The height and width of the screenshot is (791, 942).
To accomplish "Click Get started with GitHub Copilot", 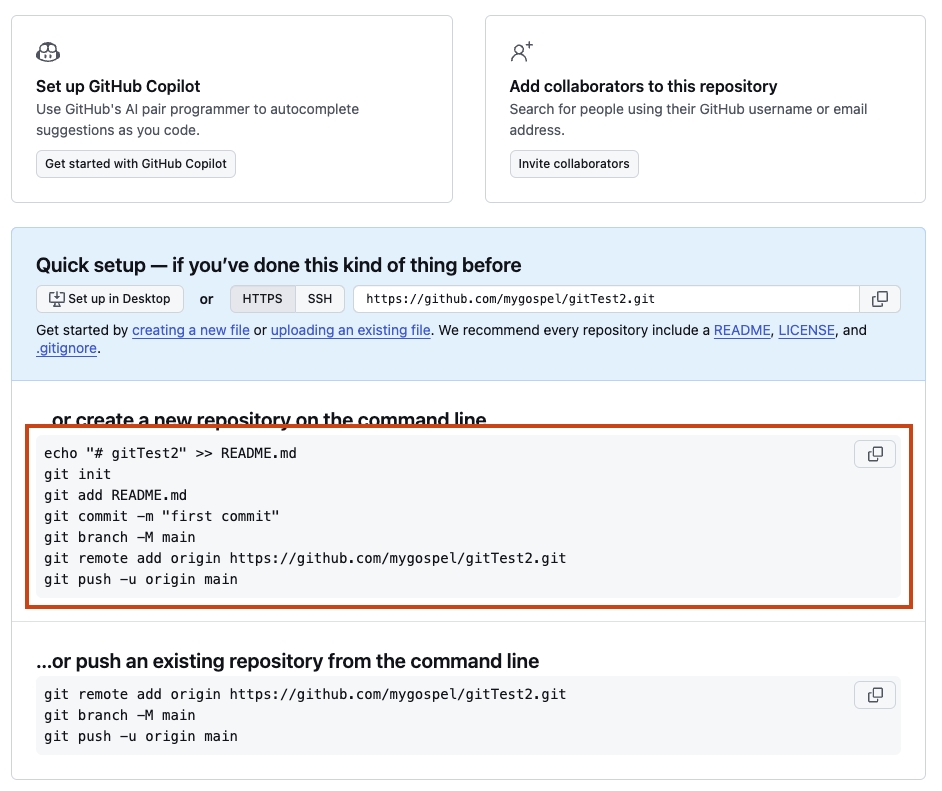I will click(x=136, y=164).
